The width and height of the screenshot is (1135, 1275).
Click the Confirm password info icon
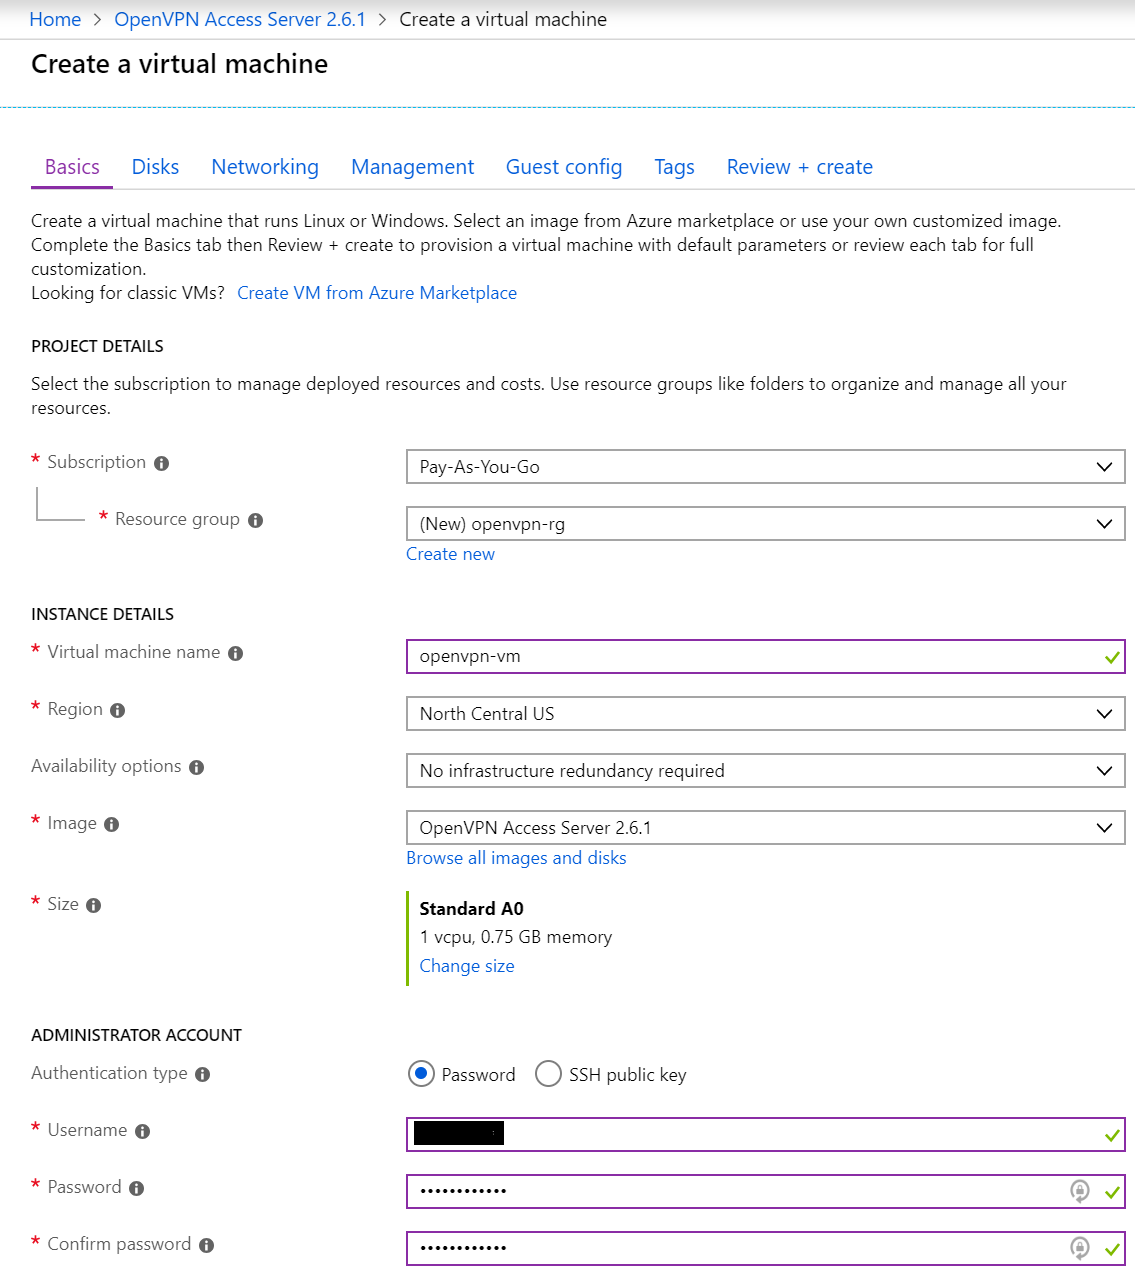[x=207, y=1245]
